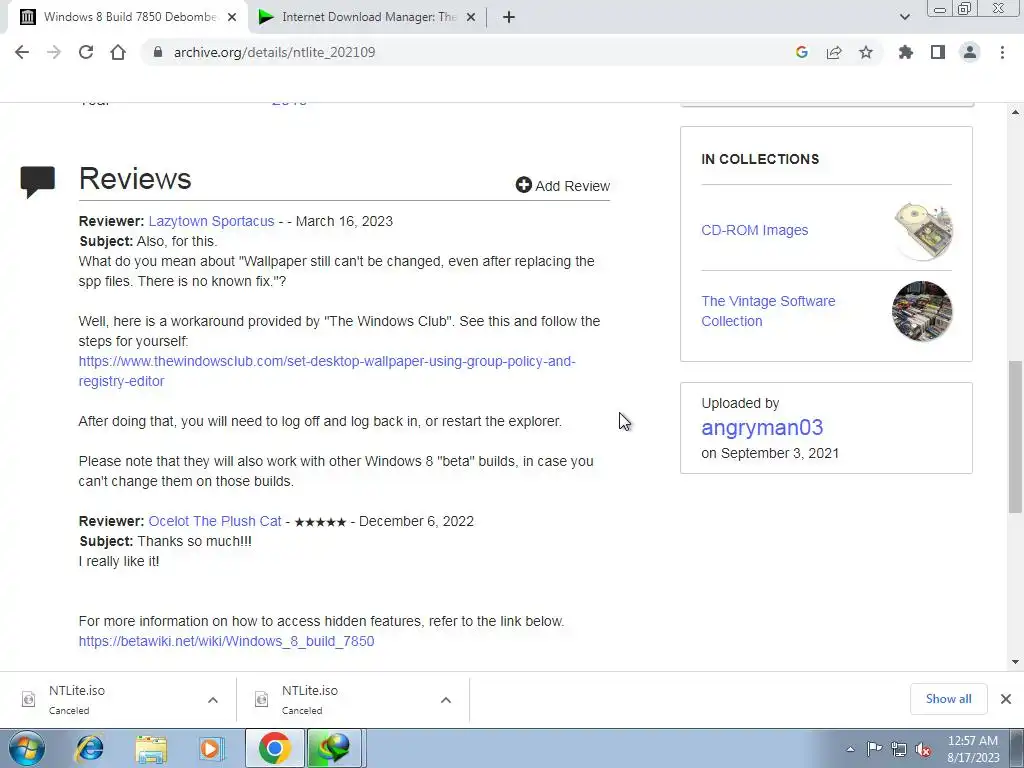Viewport: 1024px width, 768px height.
Task: Open Internet Download Manager from taskbar
Action: tap(334, 748)
